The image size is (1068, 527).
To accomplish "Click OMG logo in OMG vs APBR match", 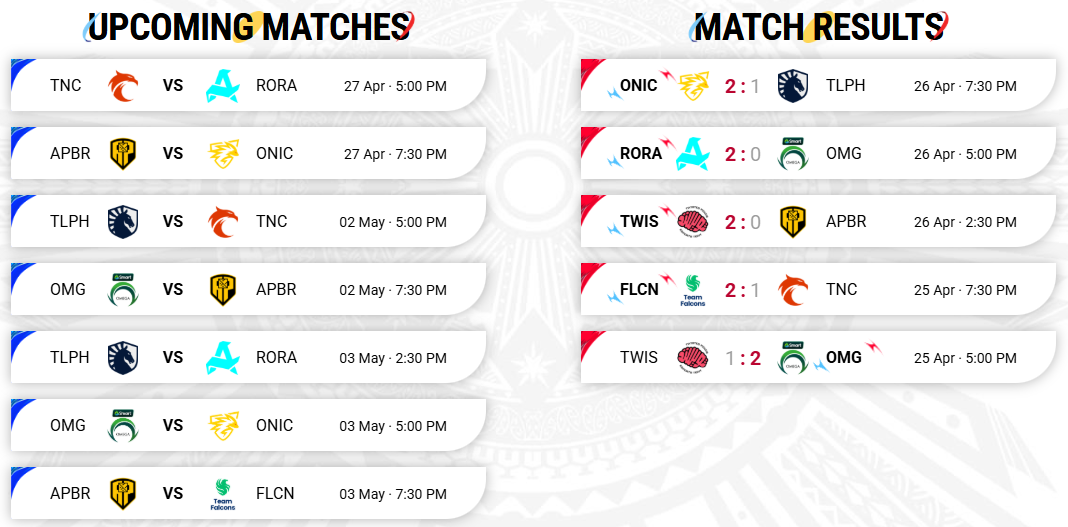I will [x=123, y=289].
